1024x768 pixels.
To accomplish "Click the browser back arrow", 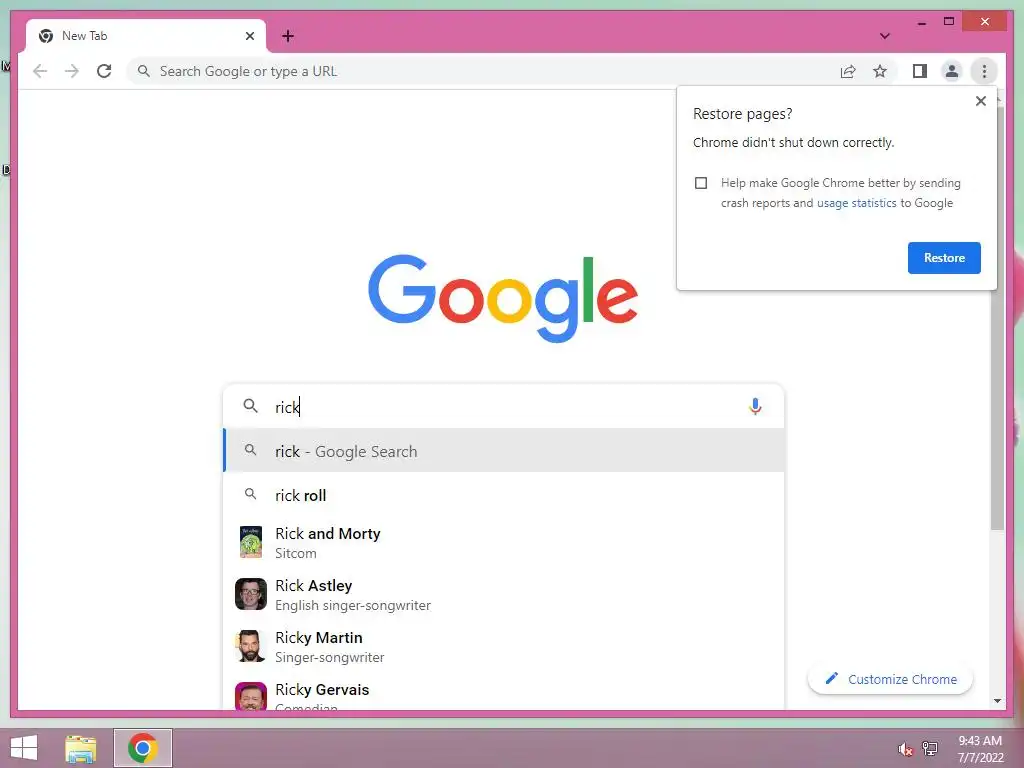I will [40, 71].
